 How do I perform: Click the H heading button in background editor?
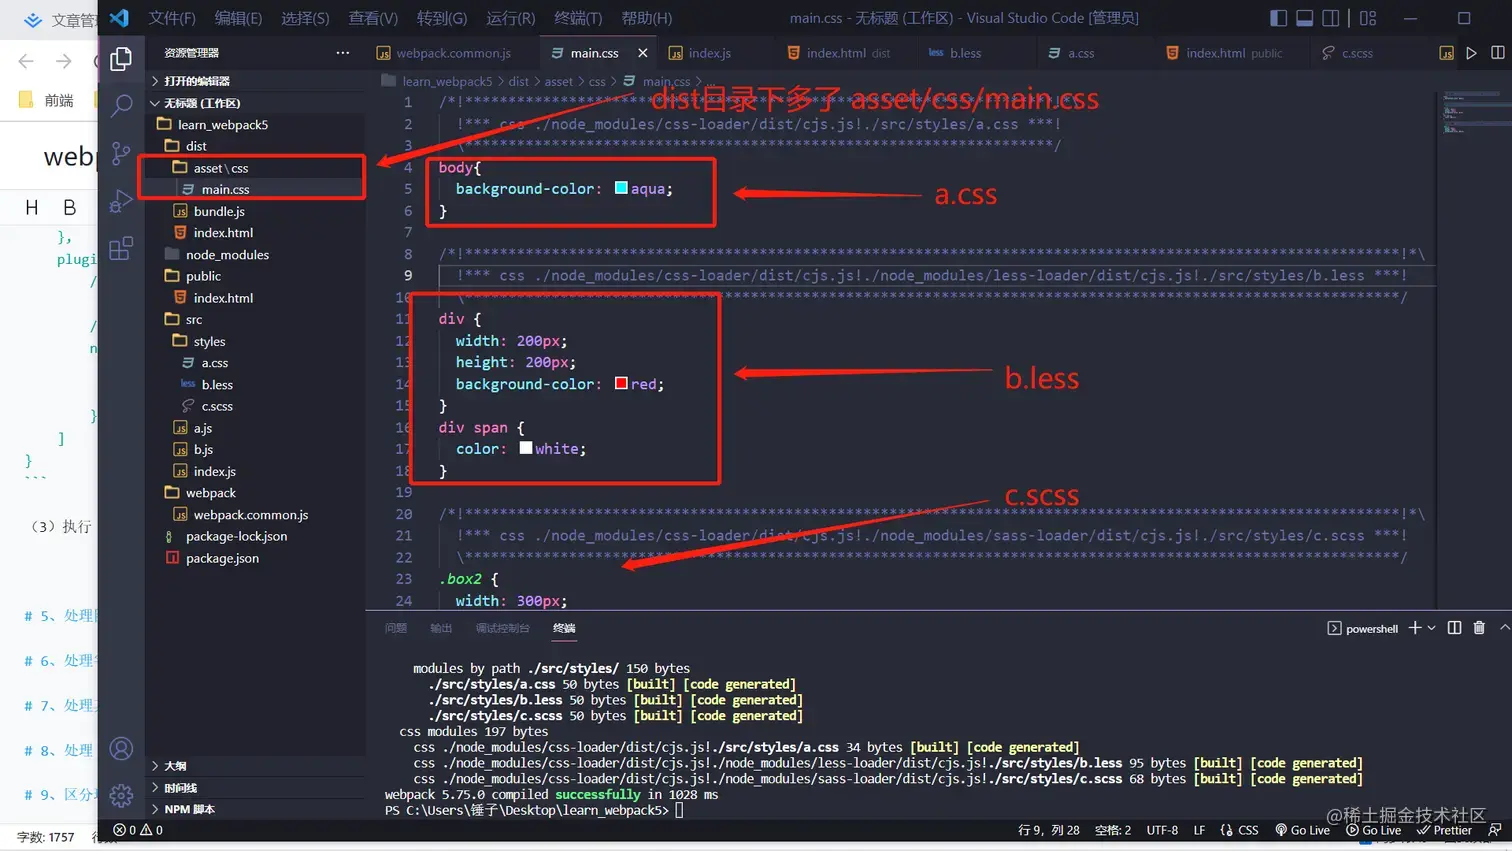(32, 208)
